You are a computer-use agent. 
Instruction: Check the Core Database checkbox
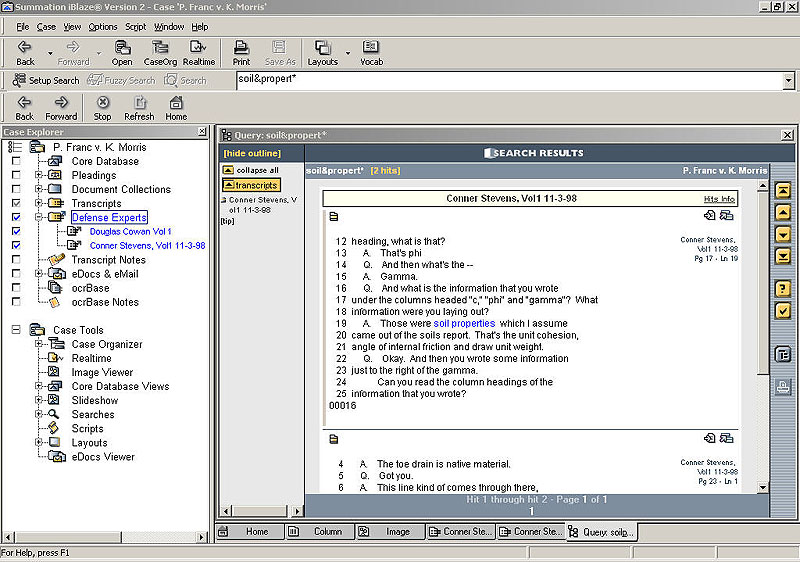[16, 161]
